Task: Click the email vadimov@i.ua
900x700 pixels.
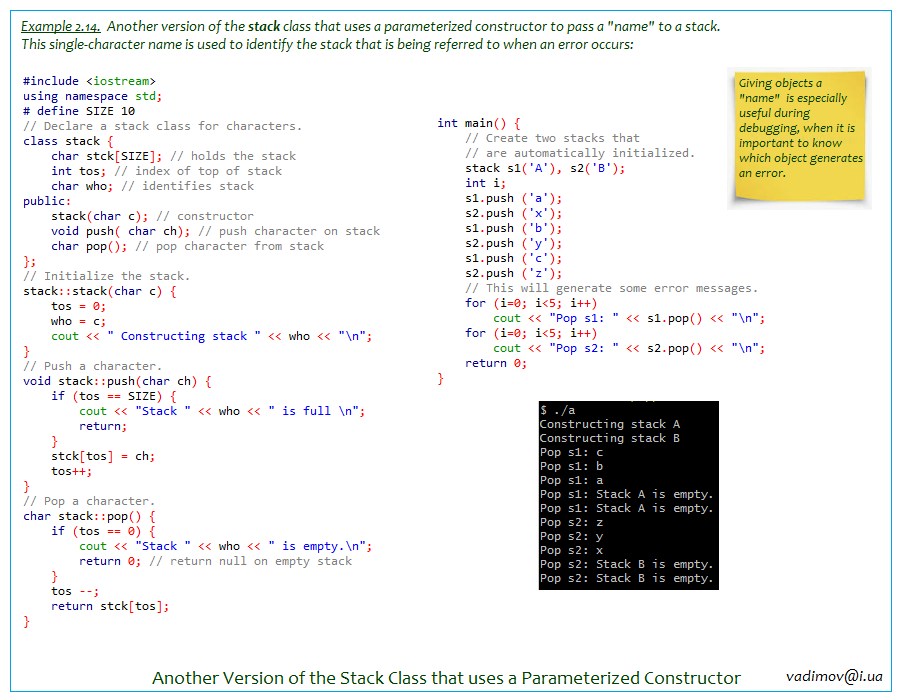Action: (834, 676)
